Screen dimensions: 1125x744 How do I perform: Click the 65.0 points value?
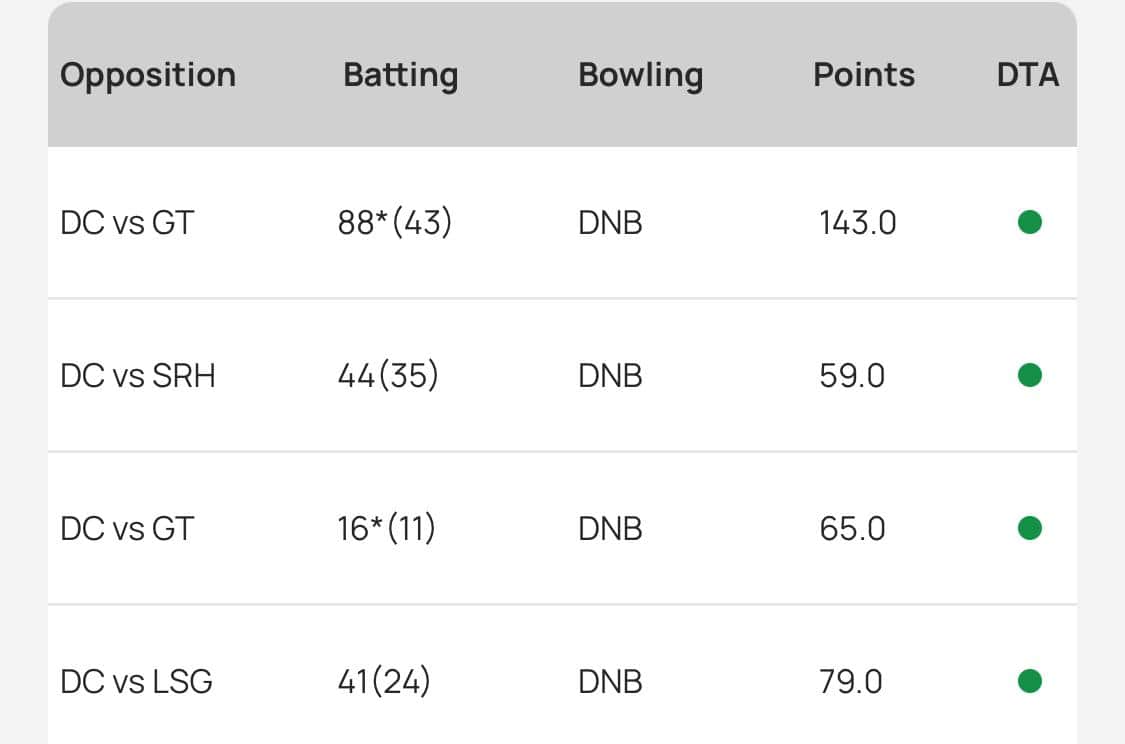coord(852,529)
